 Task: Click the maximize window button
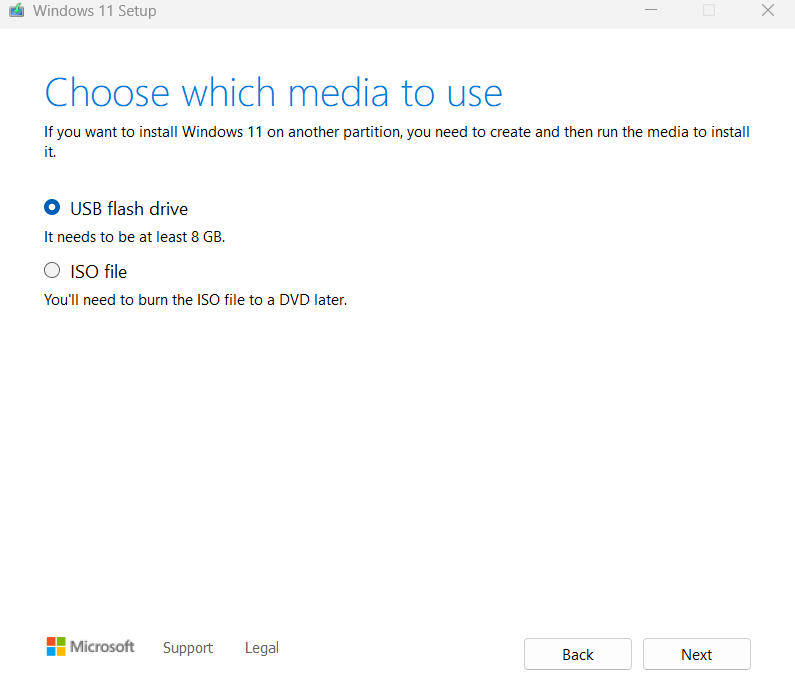(709, 11)
